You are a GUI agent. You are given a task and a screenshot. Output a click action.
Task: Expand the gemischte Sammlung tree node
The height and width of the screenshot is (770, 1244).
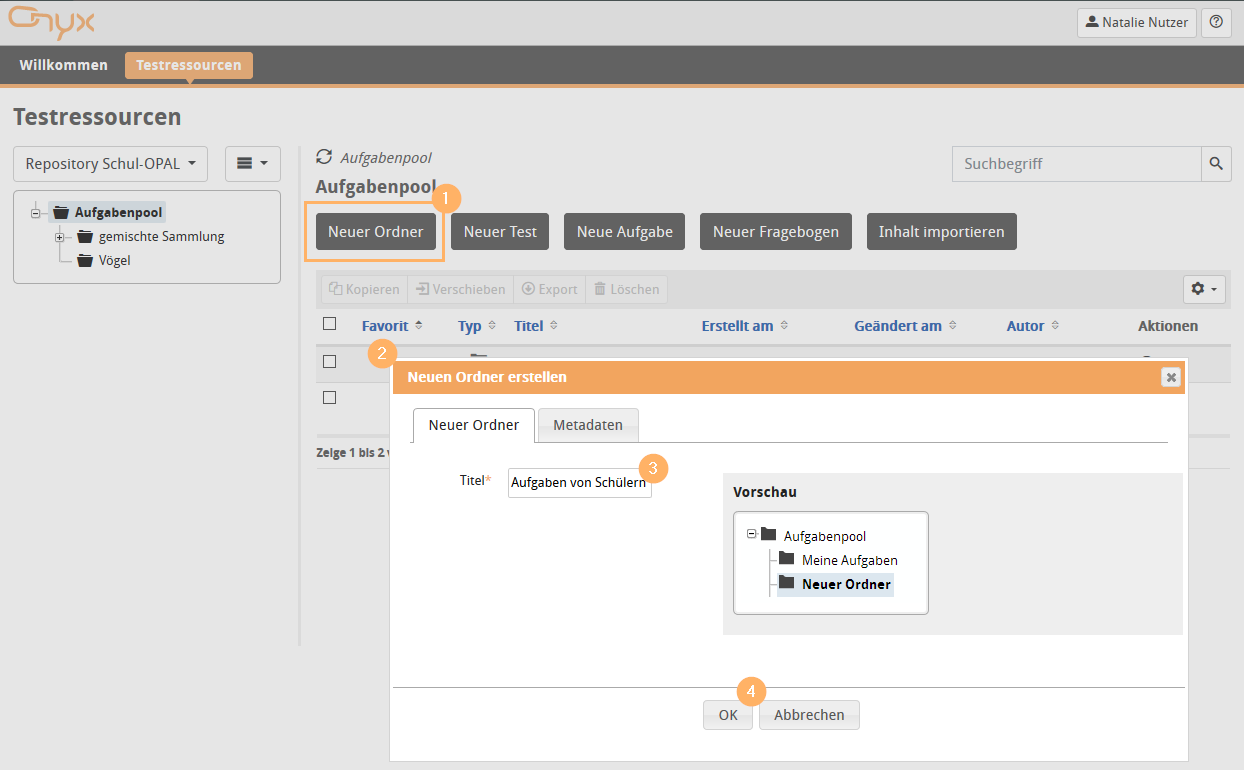click(x=60, y=237)
